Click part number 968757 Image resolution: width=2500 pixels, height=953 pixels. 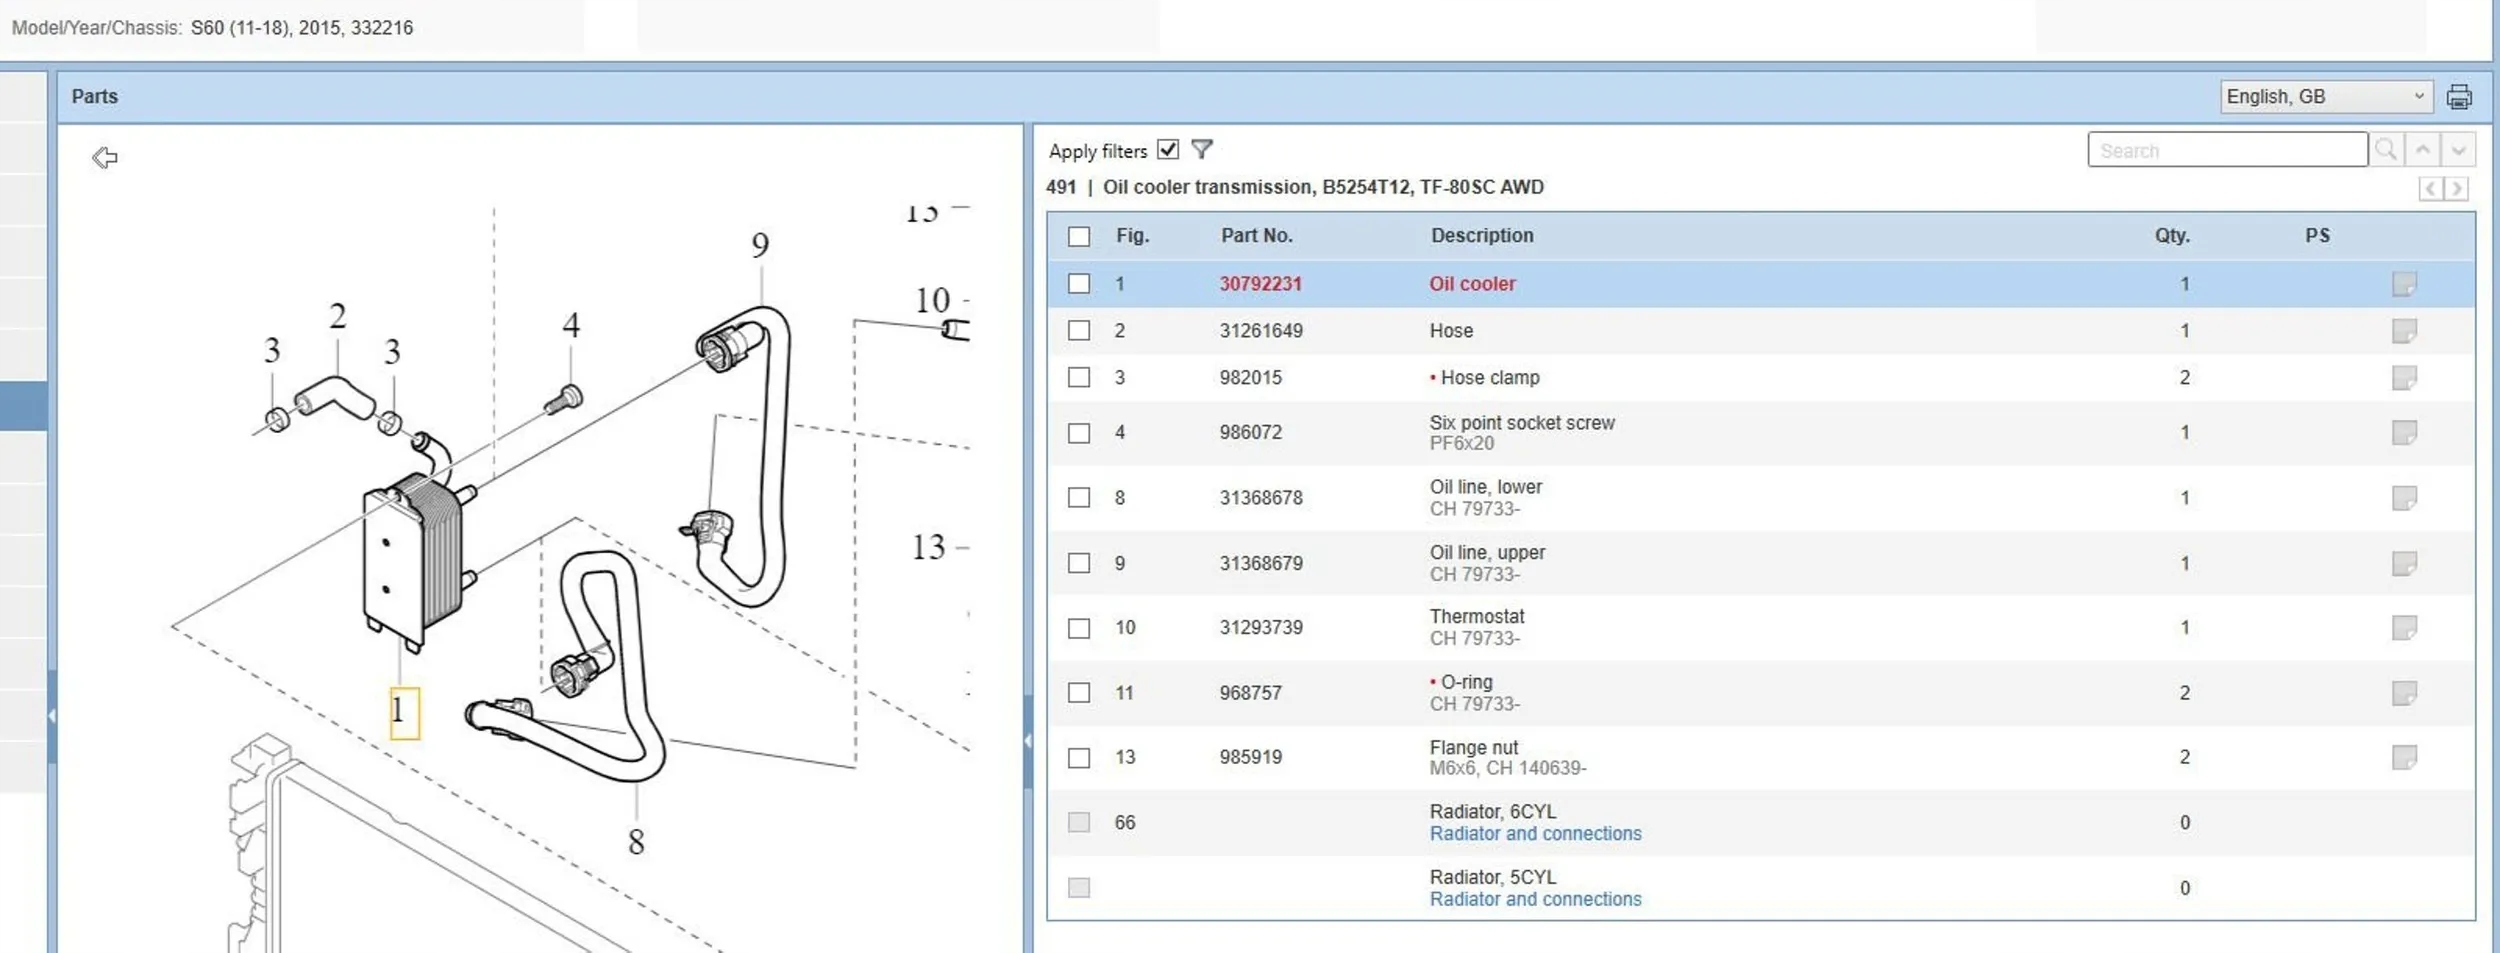coord(1250,693)
